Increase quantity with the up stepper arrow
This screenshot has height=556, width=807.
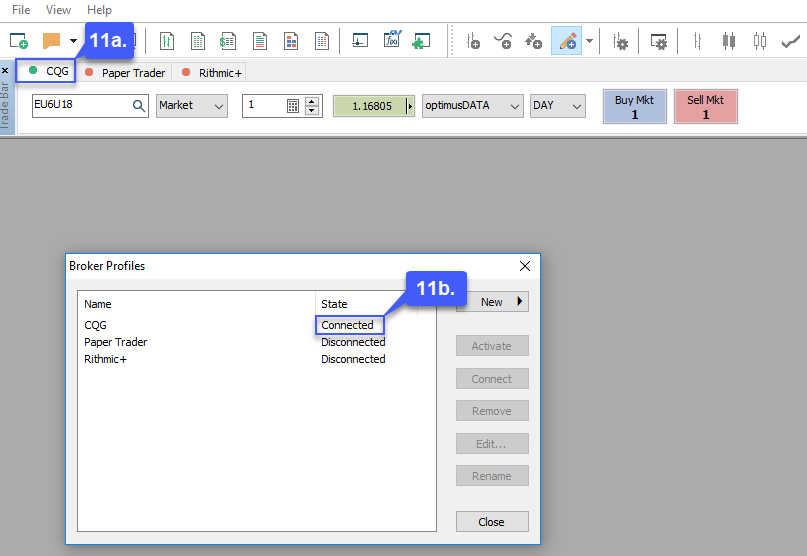[x=311, y=101]
